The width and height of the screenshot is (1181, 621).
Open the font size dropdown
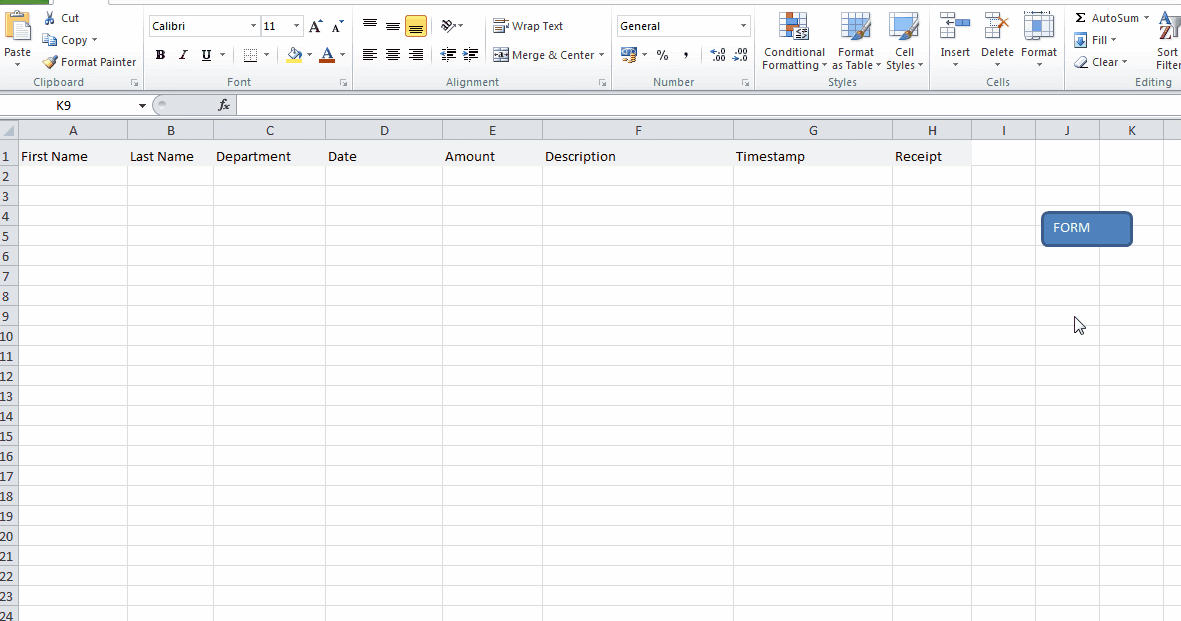coord(296,25)
